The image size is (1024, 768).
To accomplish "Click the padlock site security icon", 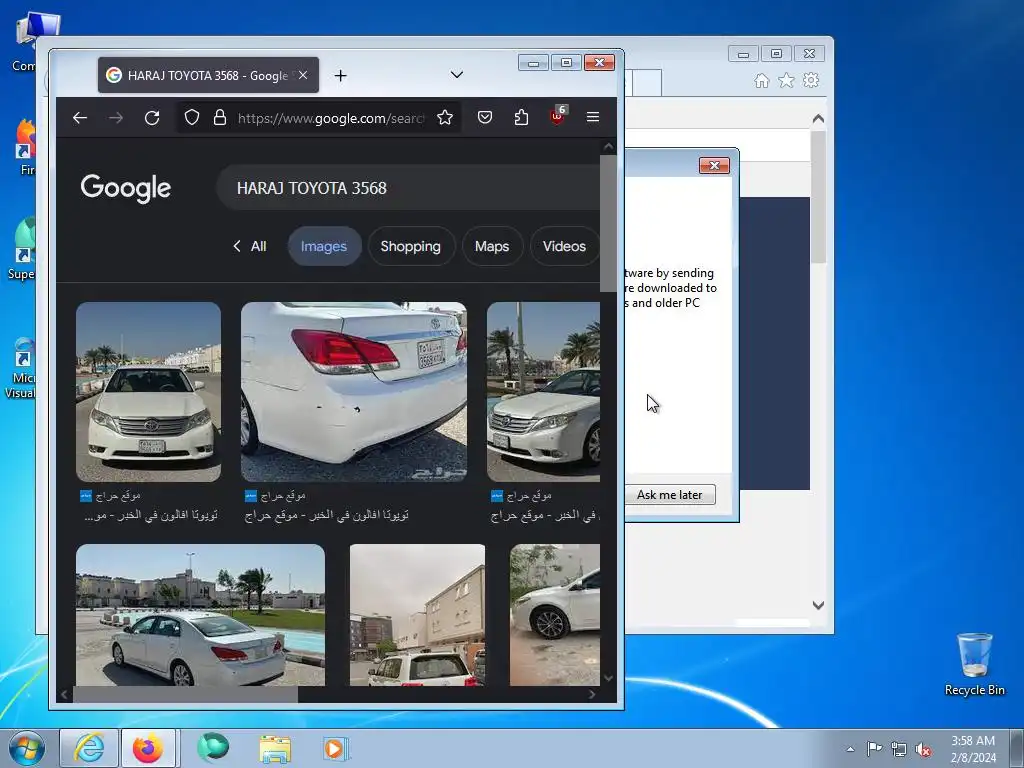I will (x=219, y=118).
